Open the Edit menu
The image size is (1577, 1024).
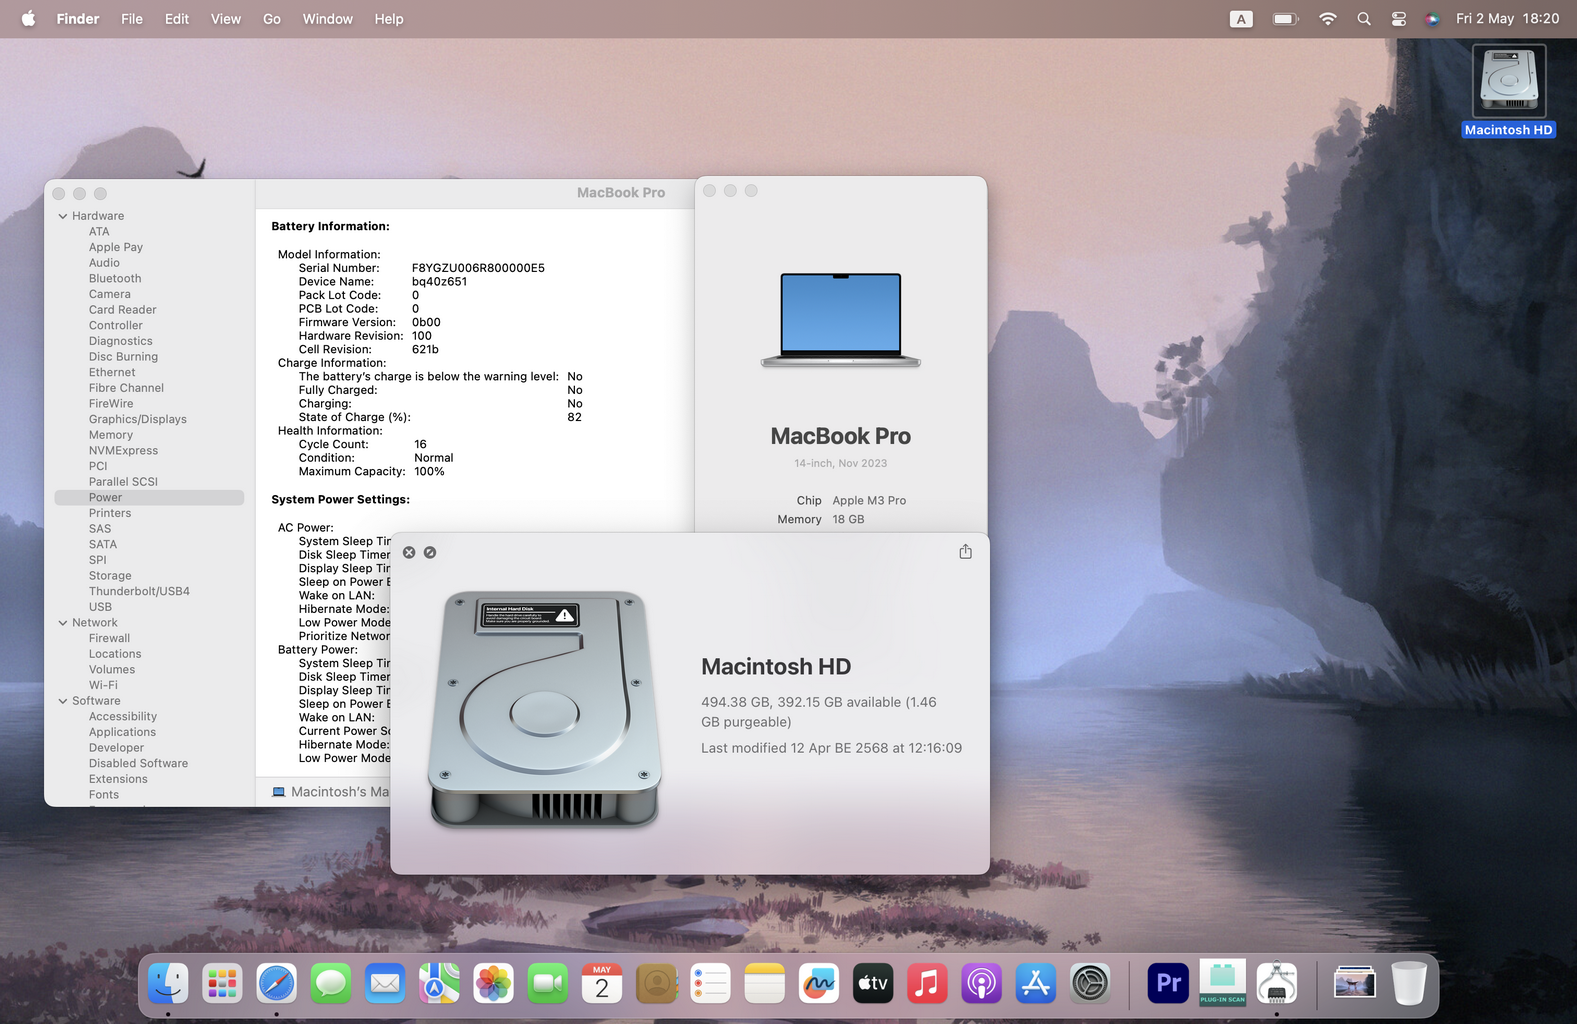[x=177, y=19]
